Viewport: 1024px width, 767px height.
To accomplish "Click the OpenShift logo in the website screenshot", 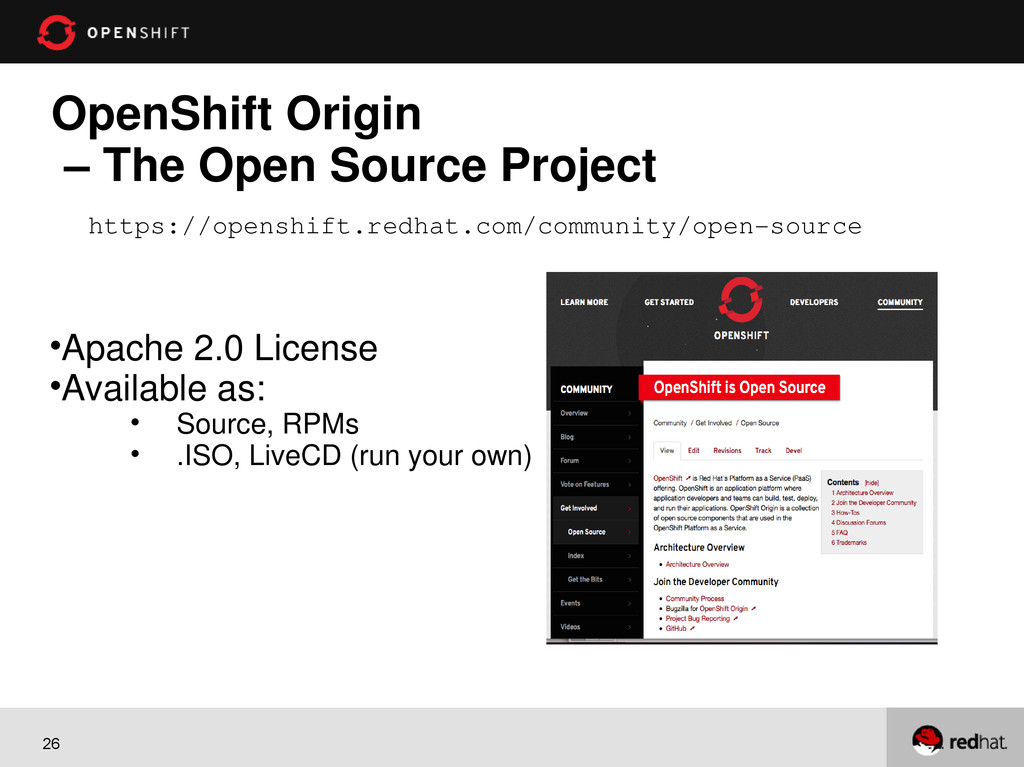I will [x=741, y=309].
